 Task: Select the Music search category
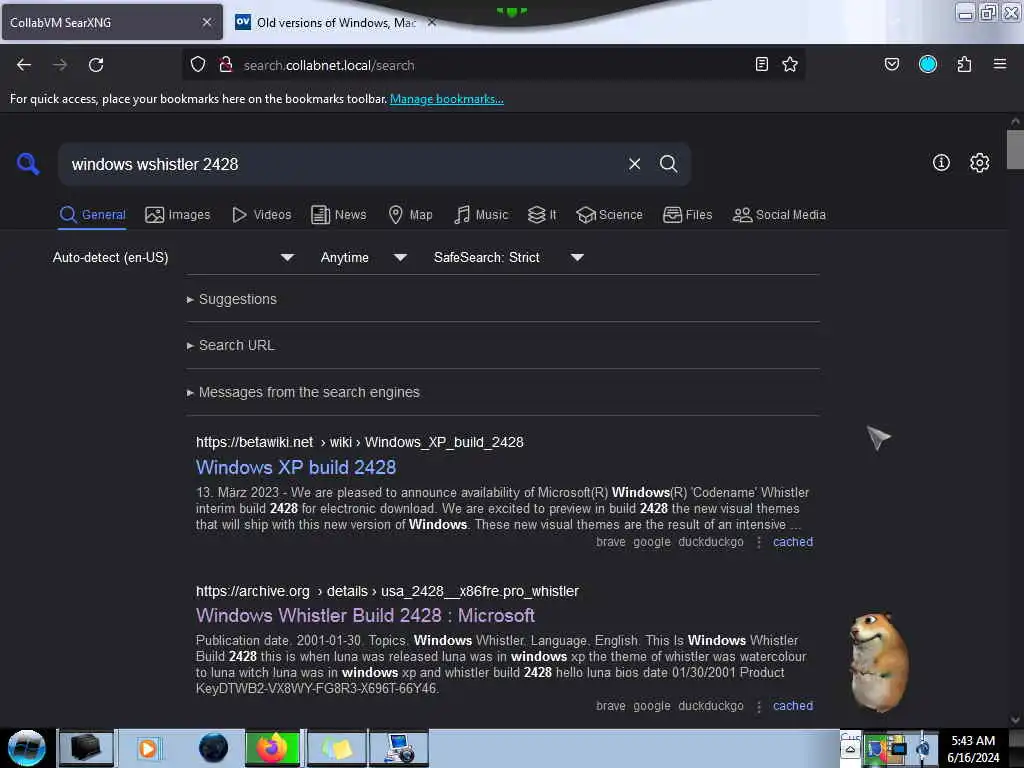(x=481, y=215)
